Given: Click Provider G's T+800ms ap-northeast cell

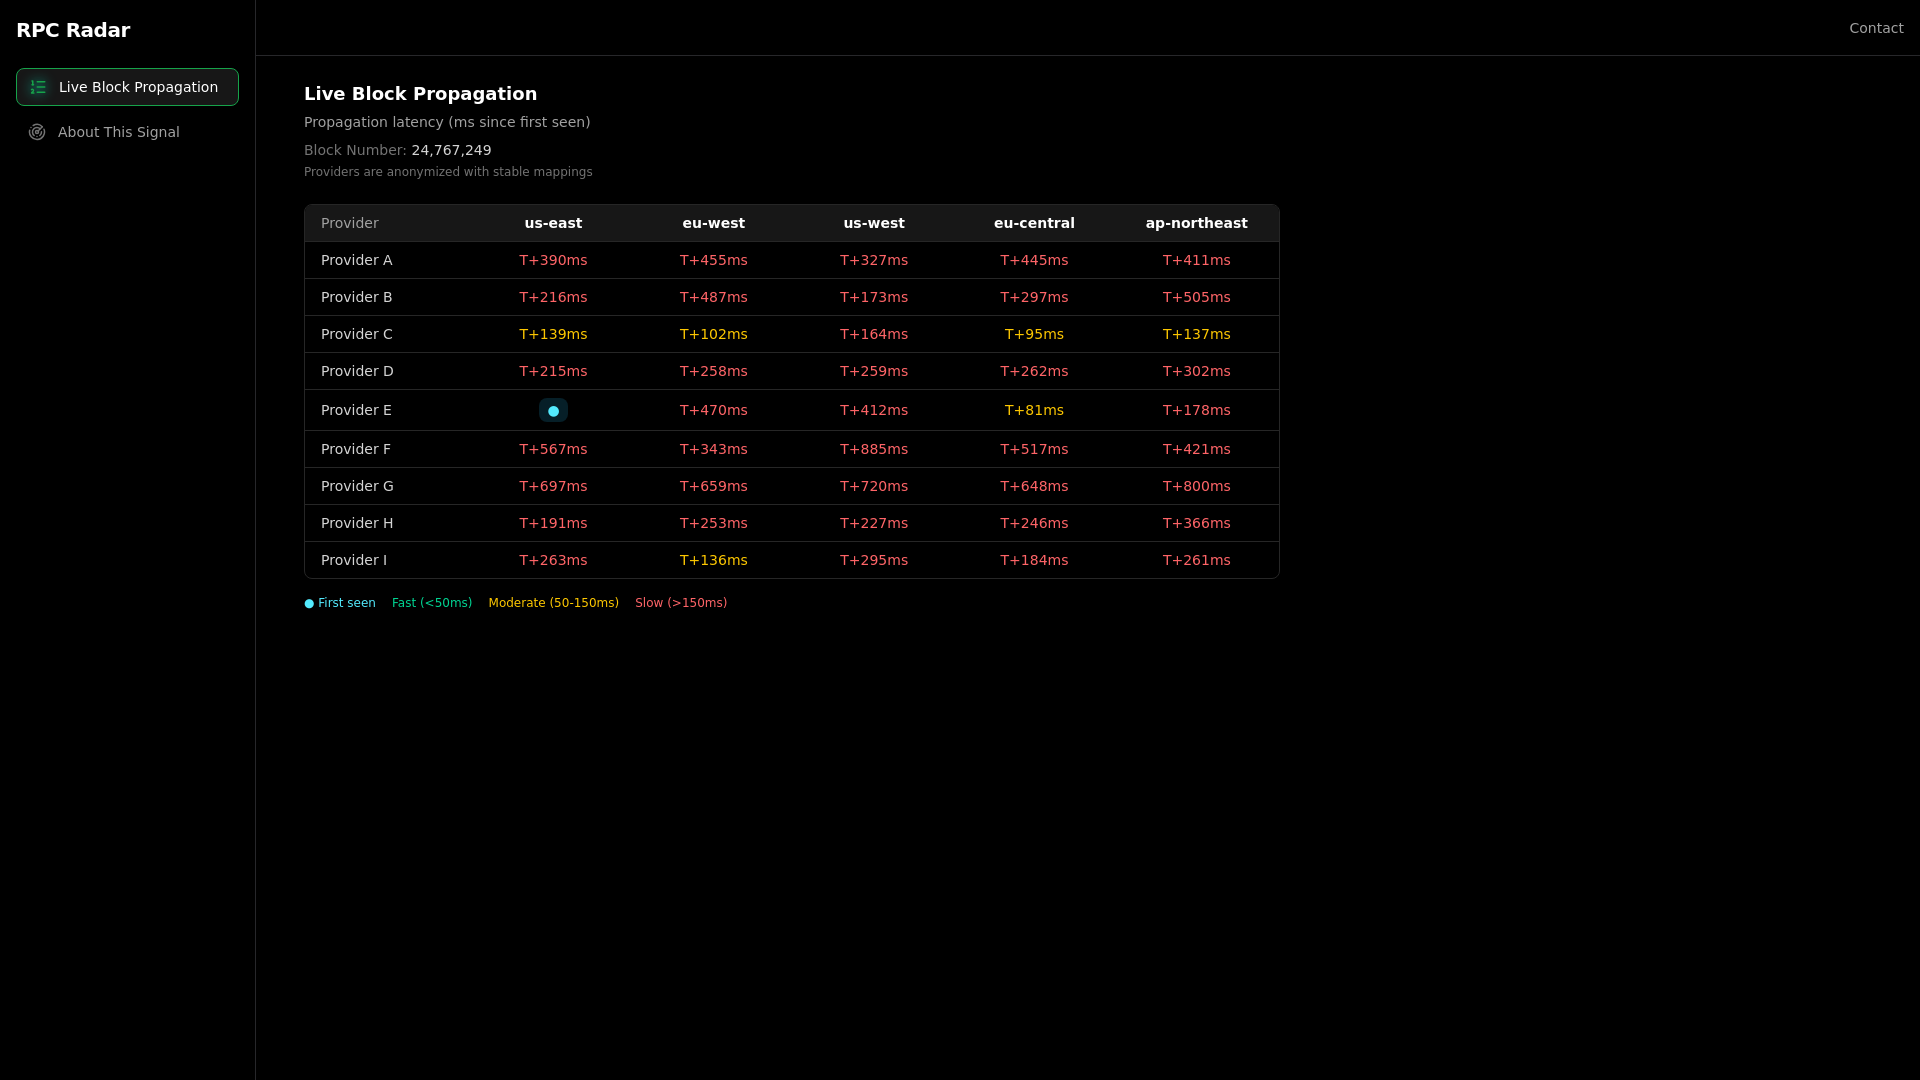Looking at the screenshot, I should click(x=1196, y=486).
